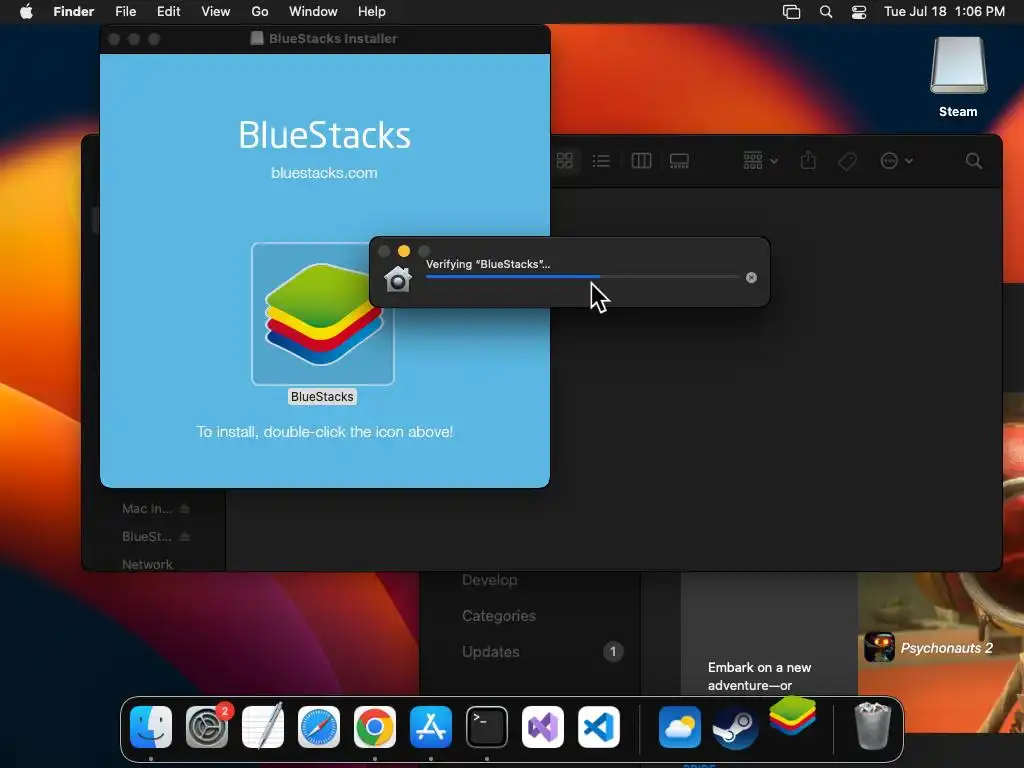Click the Stage Manager menu bar icon
Viewport: 1024px width, 768px height.
click(x=792, y=12)
